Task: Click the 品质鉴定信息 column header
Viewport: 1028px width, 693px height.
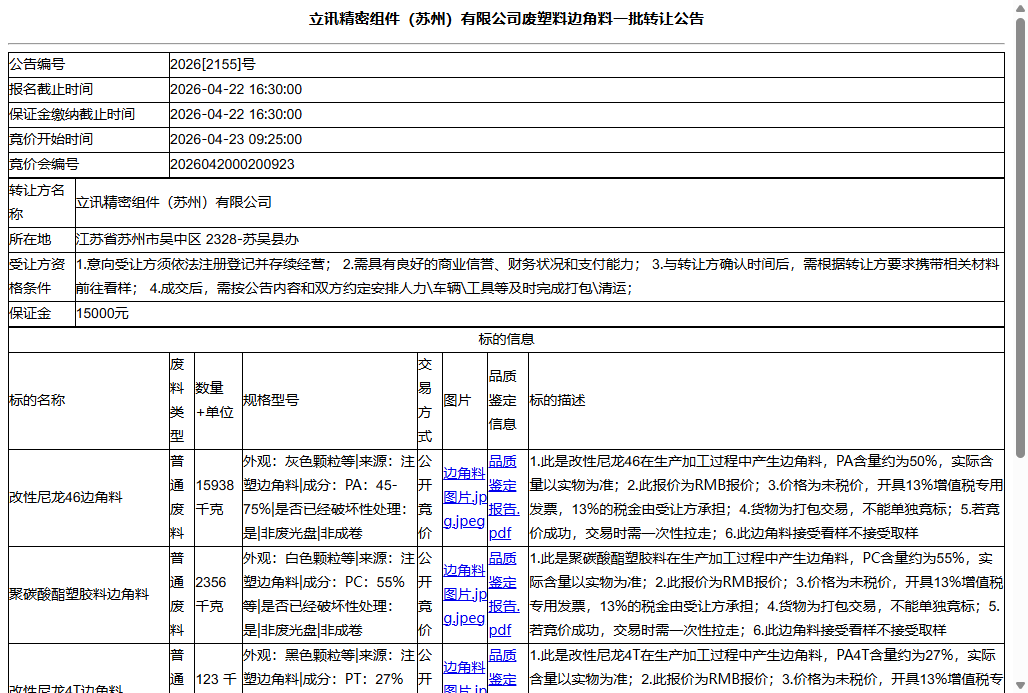Action: coord(508,401)
